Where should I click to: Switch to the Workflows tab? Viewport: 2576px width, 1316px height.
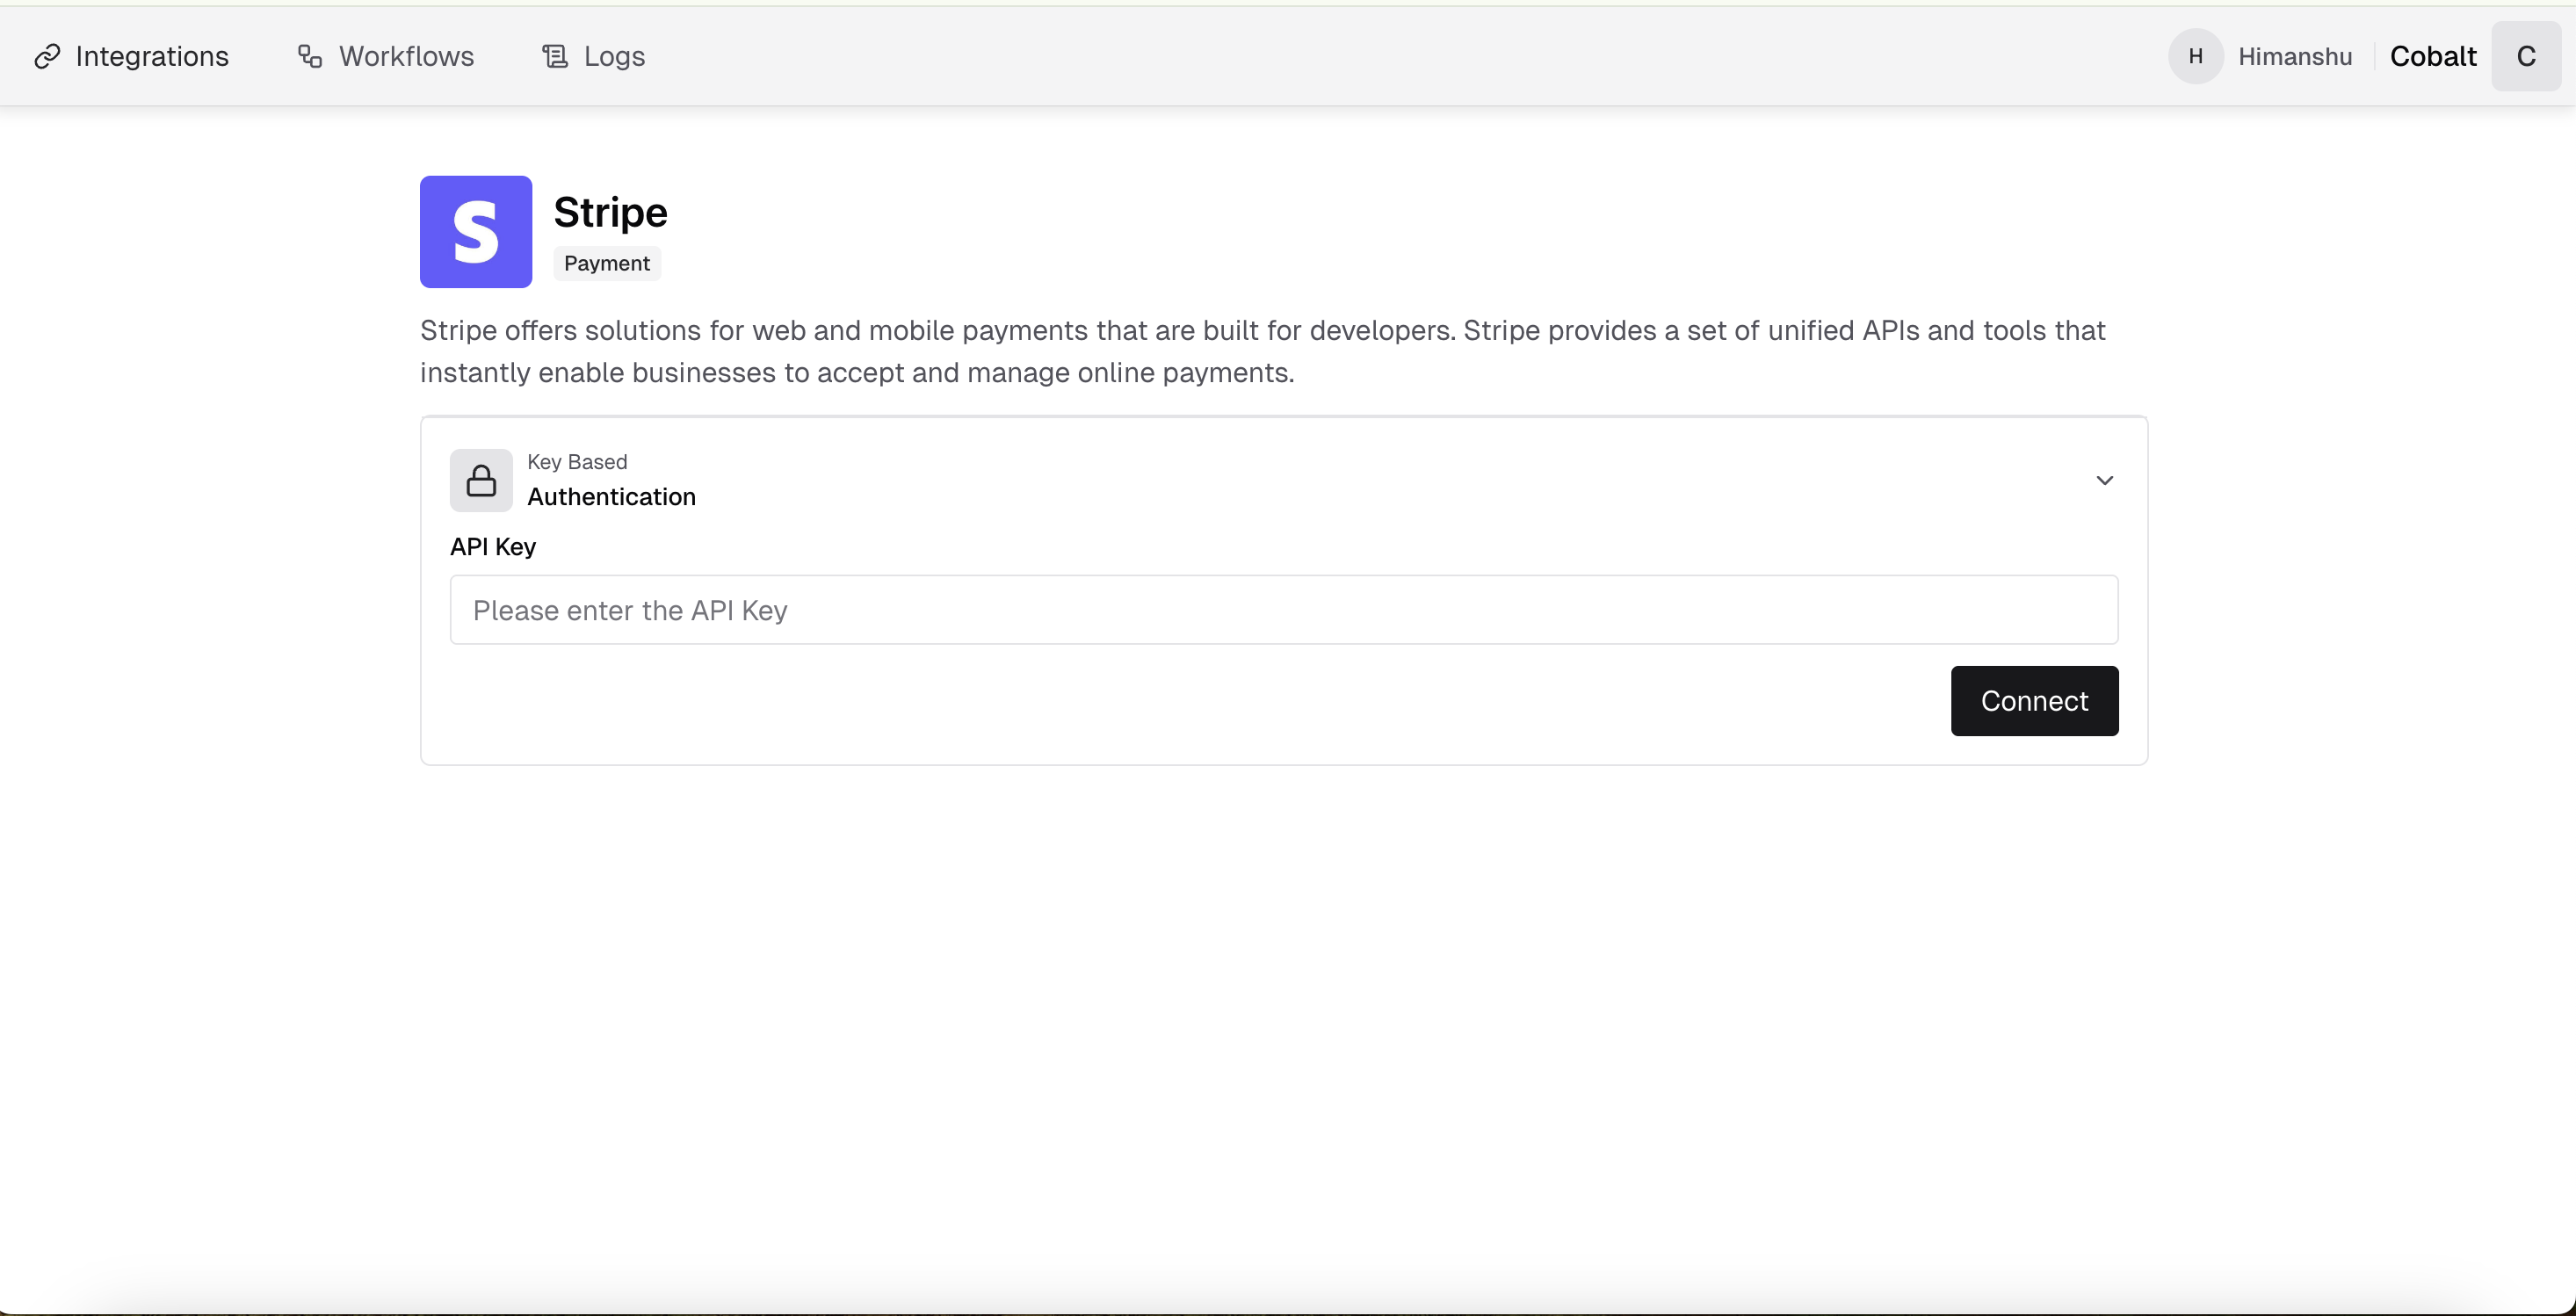pyautogui.click(x=406, y=57)
